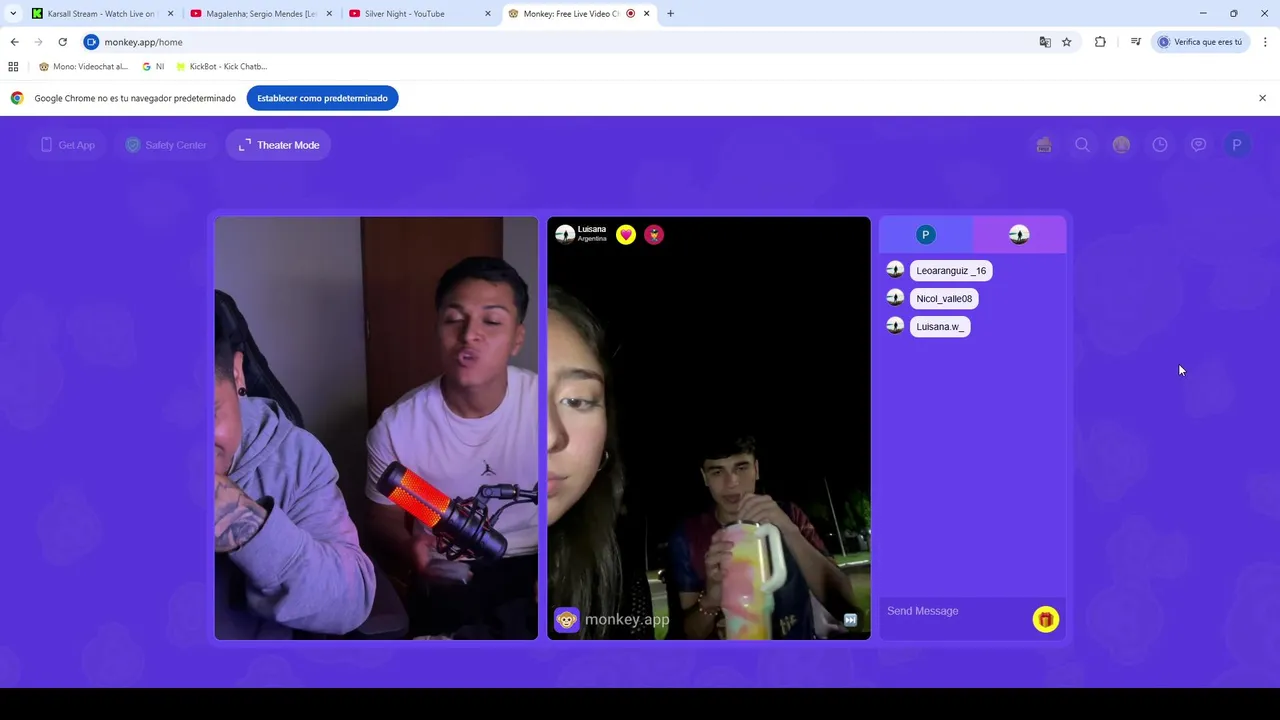Image resolution: width=1280 pixels, height=720 pixels.
Task: Skip to next match using the skip icon
Action: click(x=850, y=620)
